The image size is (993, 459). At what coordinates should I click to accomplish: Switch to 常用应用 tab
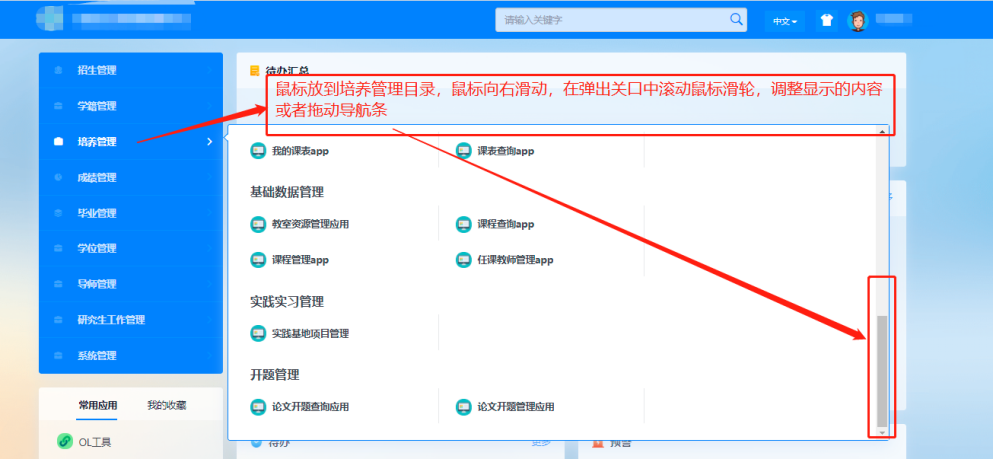[x=98, y=405]
